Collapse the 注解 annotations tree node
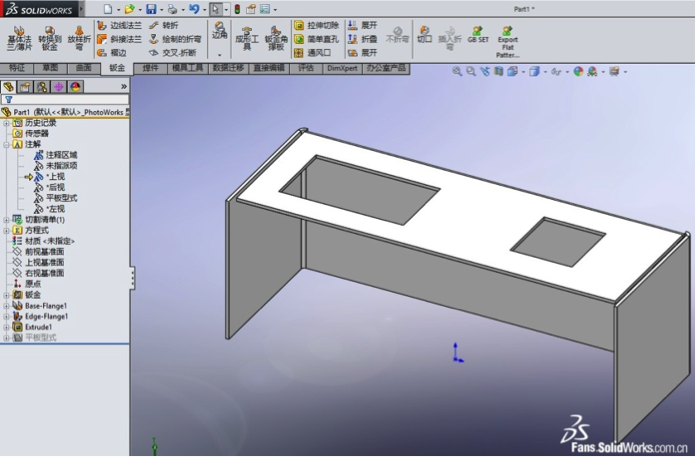This screenshot has width=696, height=457. [x=6, y=144]
